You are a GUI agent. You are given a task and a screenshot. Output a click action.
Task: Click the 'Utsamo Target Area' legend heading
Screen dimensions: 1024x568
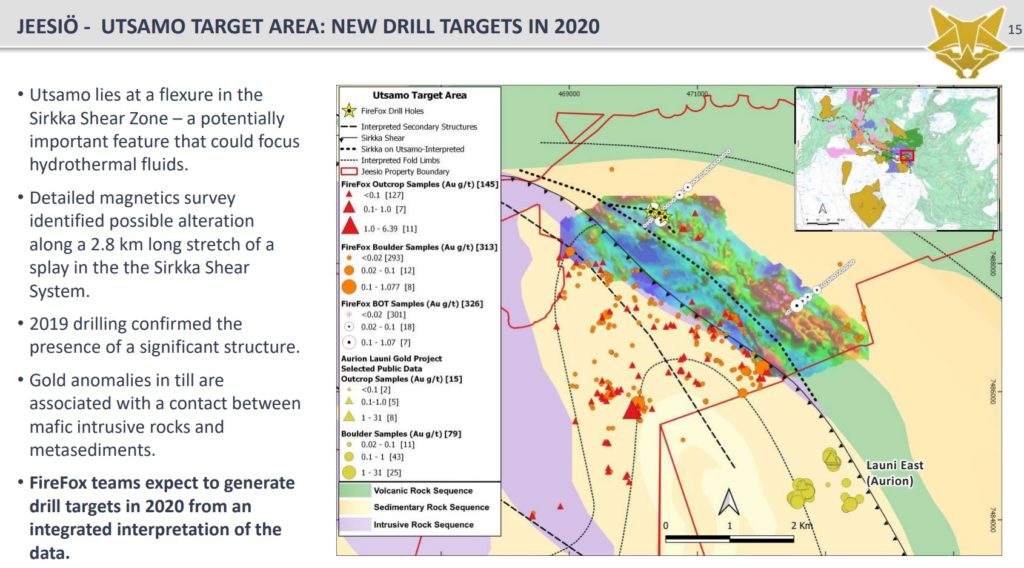tap(419, 95)
